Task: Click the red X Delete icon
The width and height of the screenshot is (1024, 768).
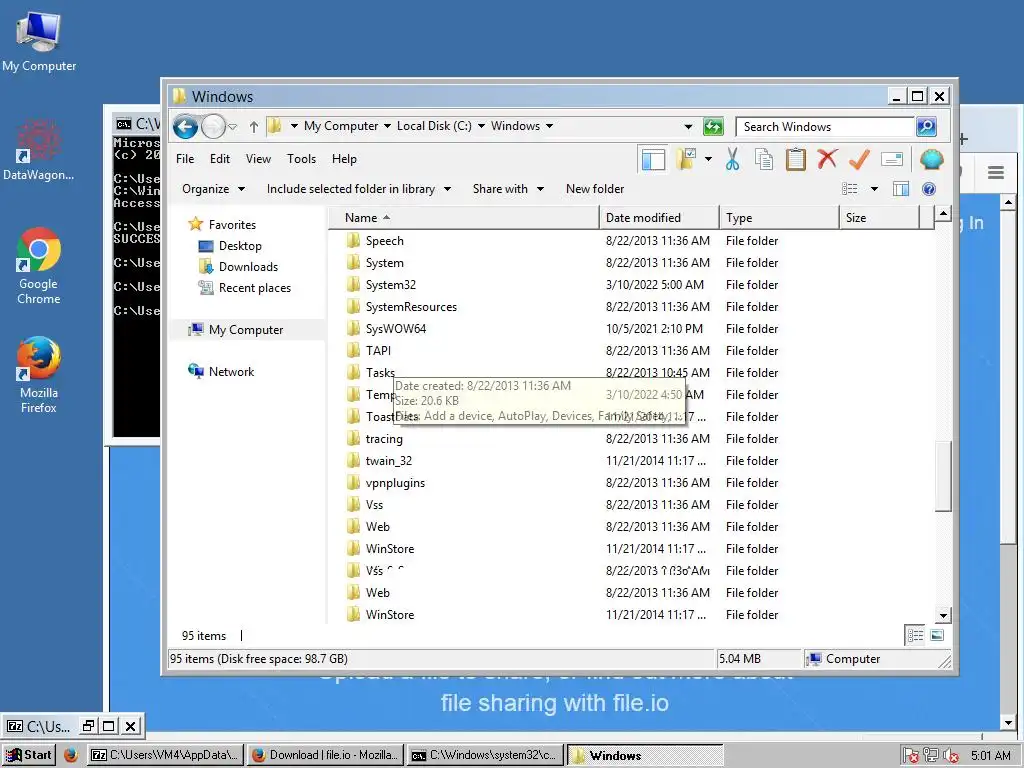Action: click(x=827, y=159)
